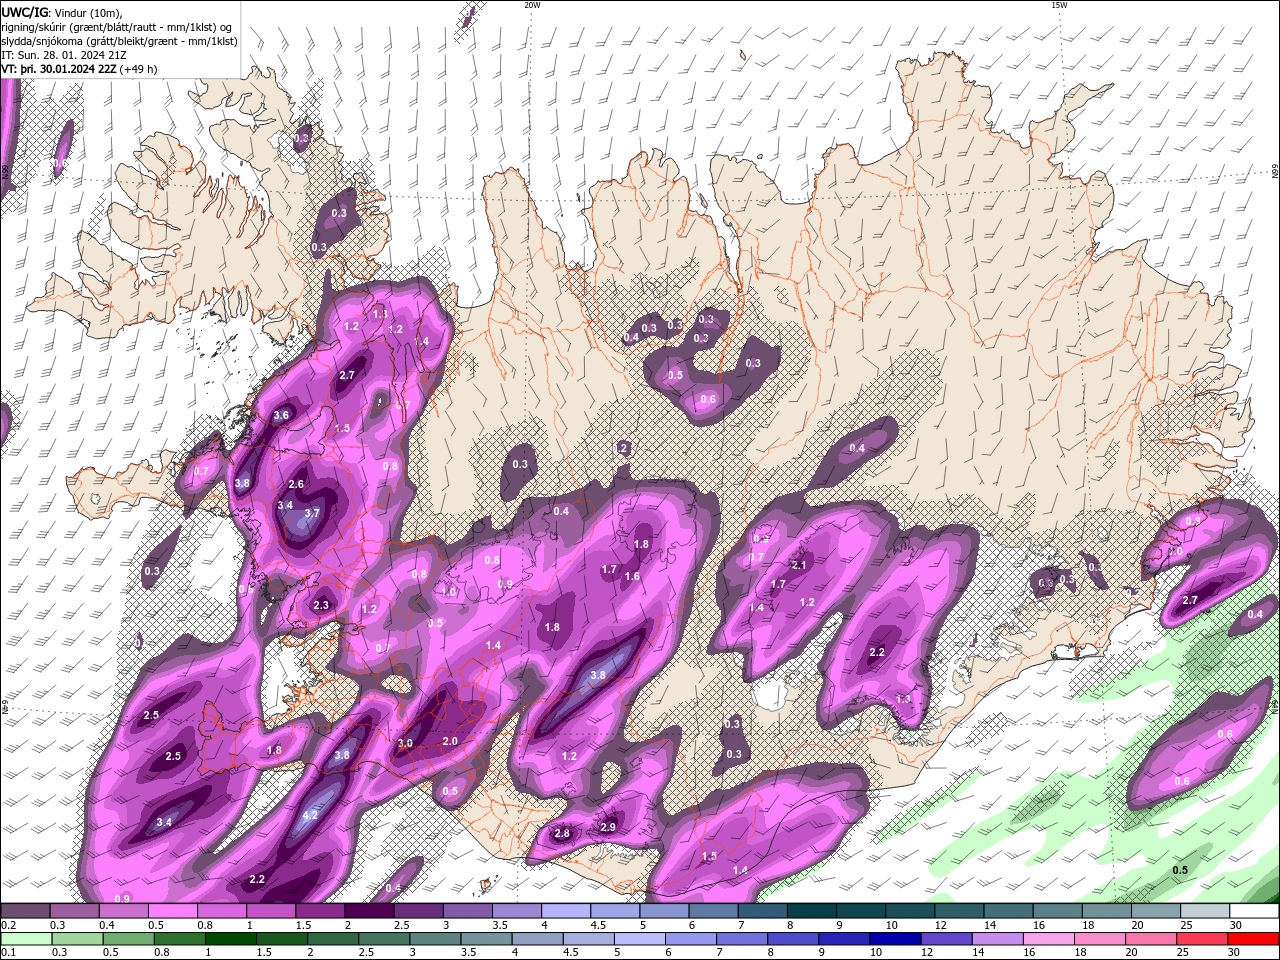Click the valid time 'VT: þri. 30.01.2024 22Z'
Screen dimensions: 1280x960
(58, 70)
